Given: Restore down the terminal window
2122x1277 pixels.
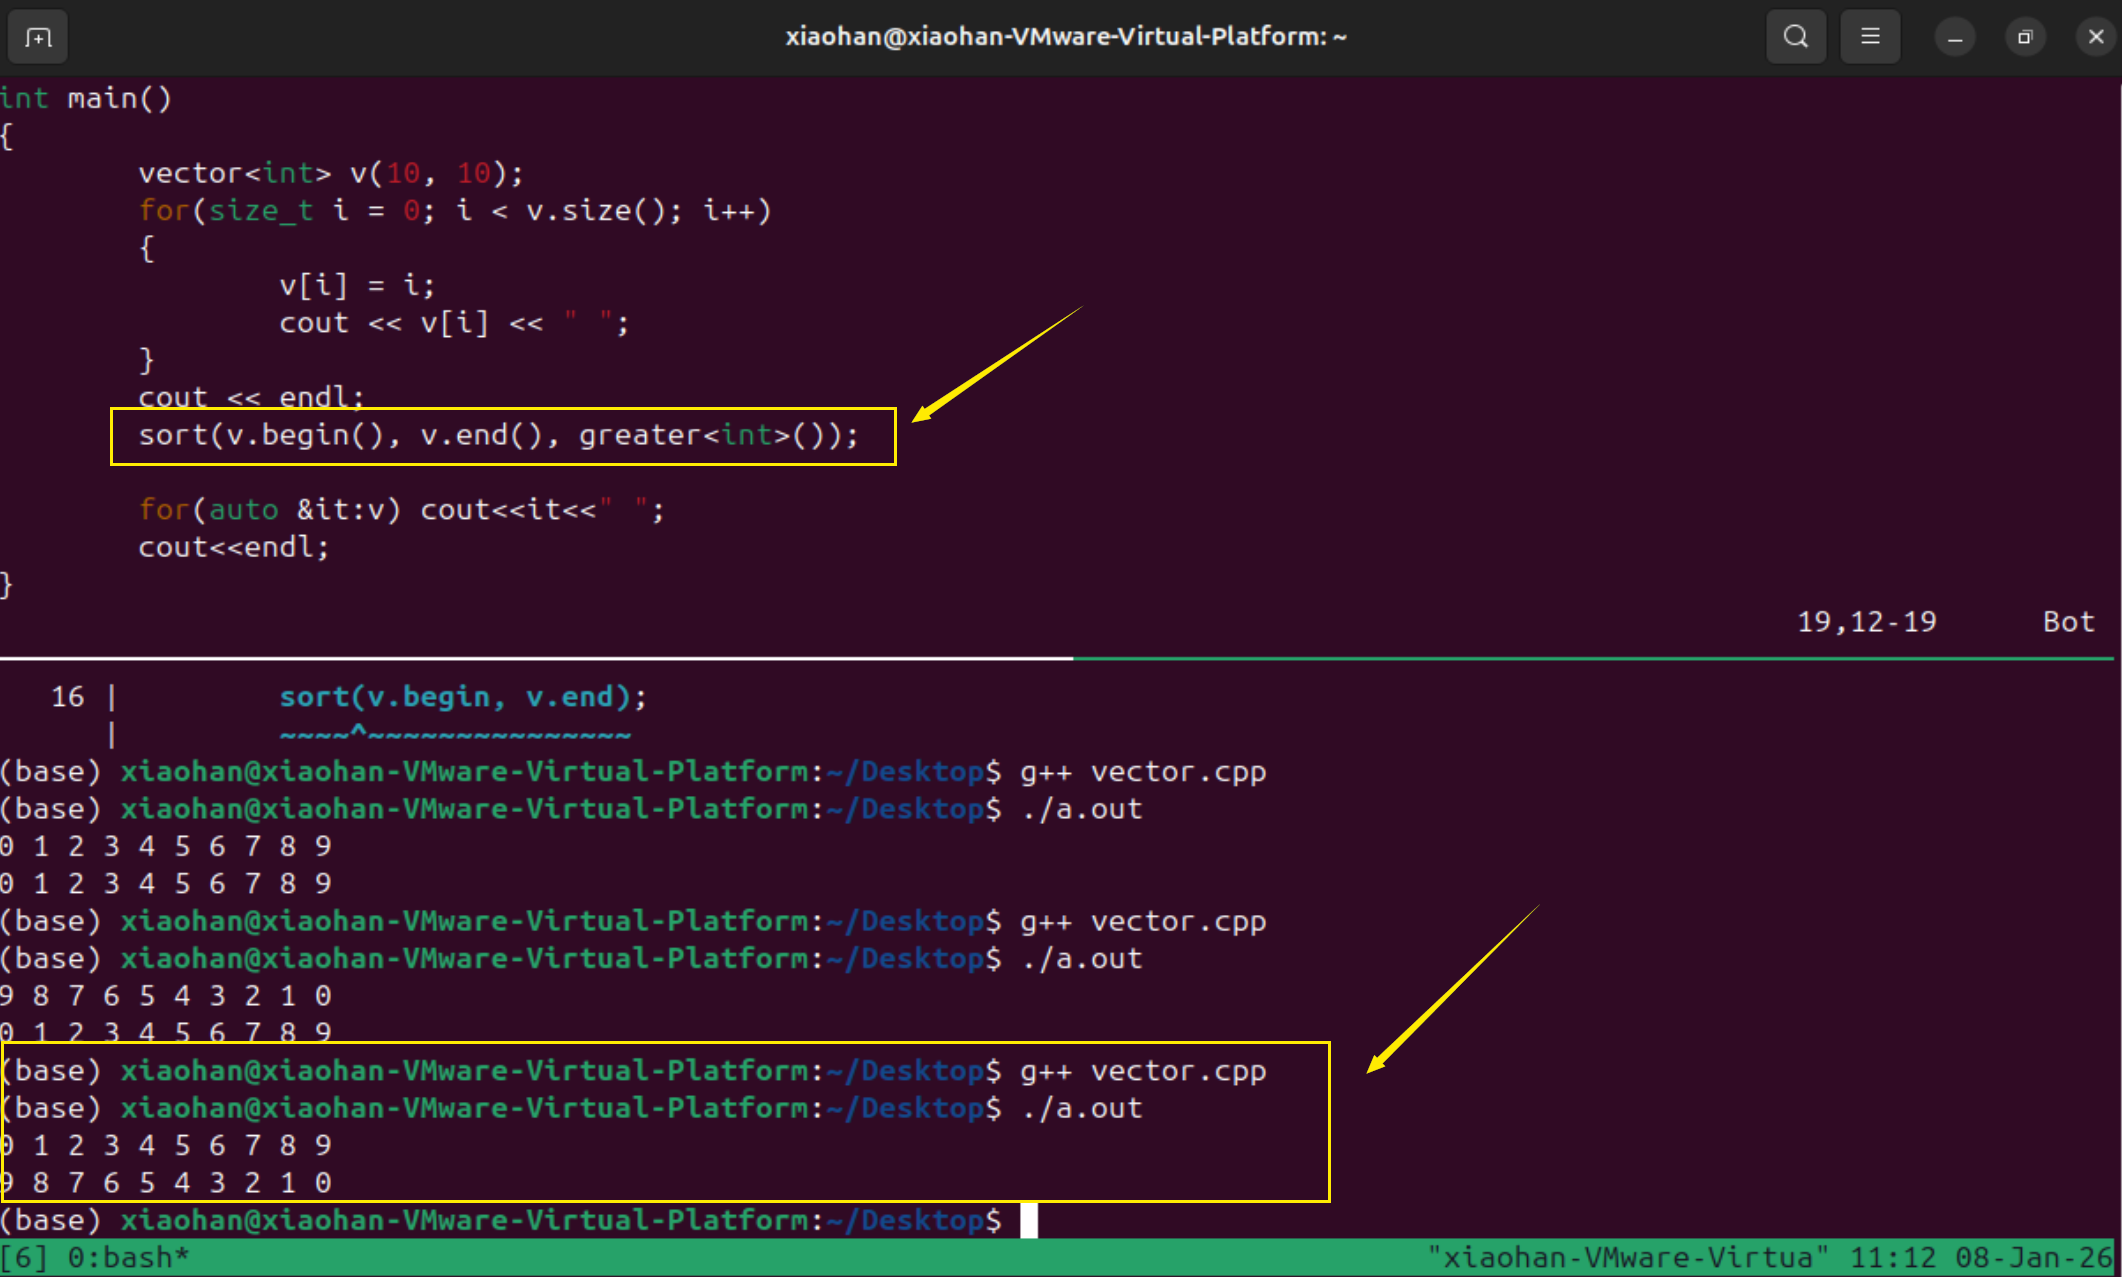Looking at the screenshot, I should (2025, 37).
